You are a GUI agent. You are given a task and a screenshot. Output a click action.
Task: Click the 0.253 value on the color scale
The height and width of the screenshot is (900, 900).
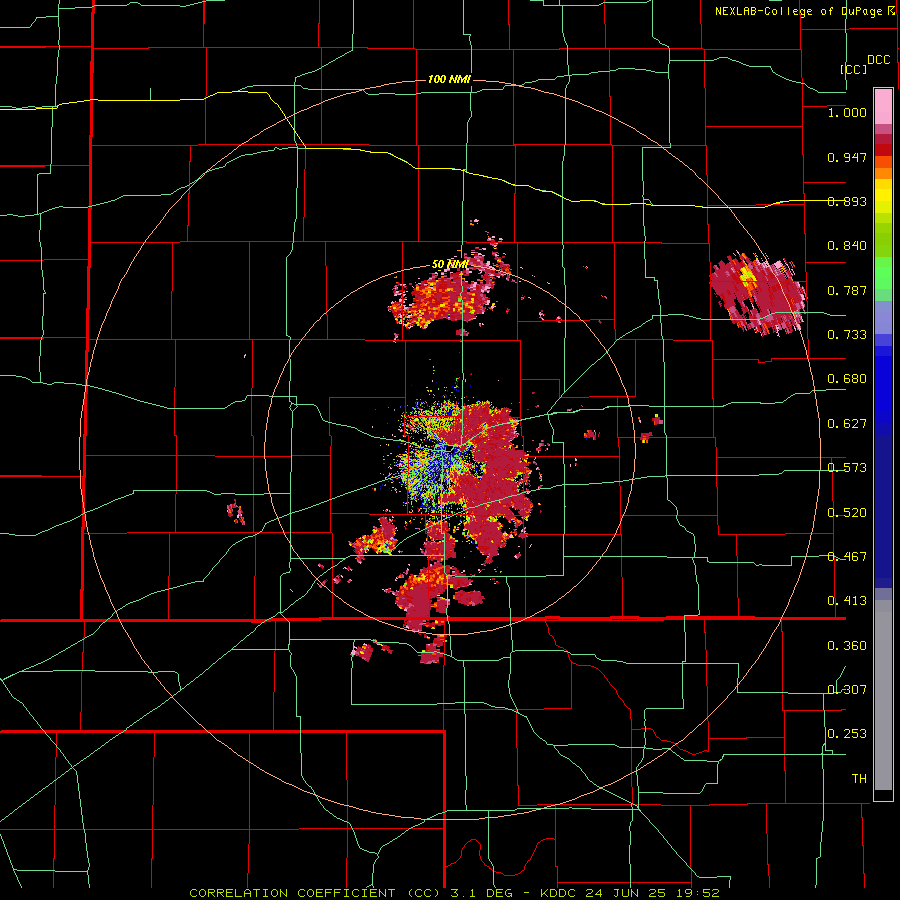[847, 734]
